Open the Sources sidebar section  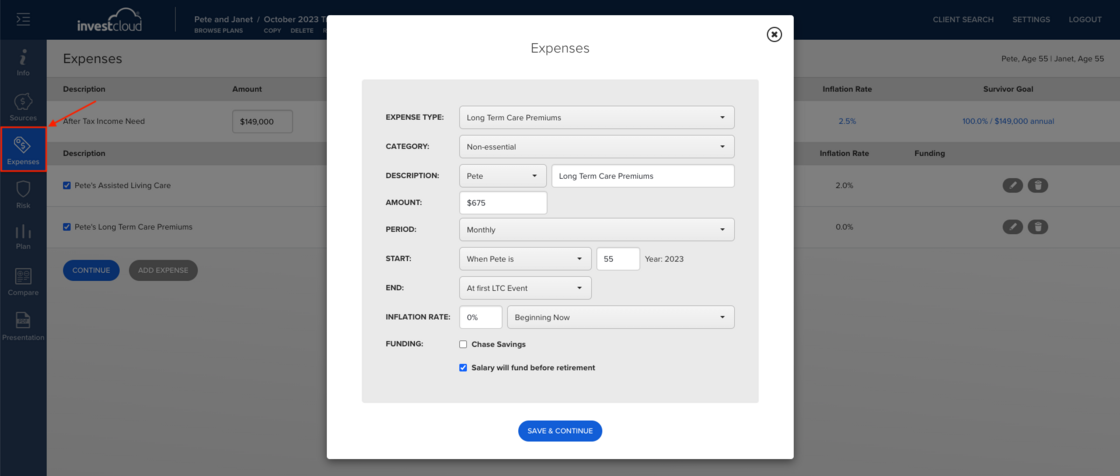tap(23, 106)
